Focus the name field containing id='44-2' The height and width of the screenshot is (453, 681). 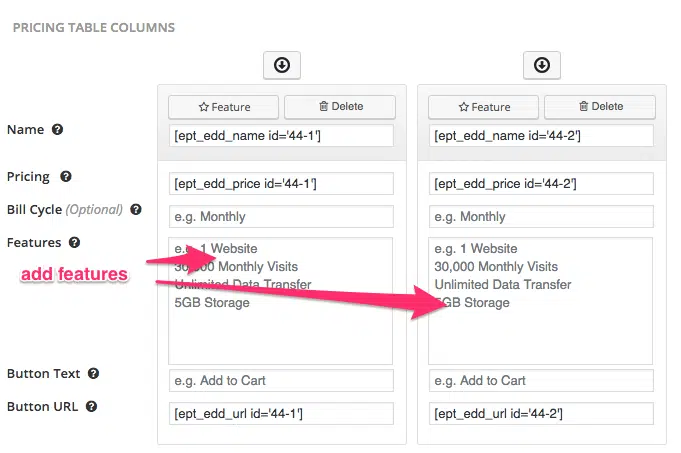click(x=541, y=136)
